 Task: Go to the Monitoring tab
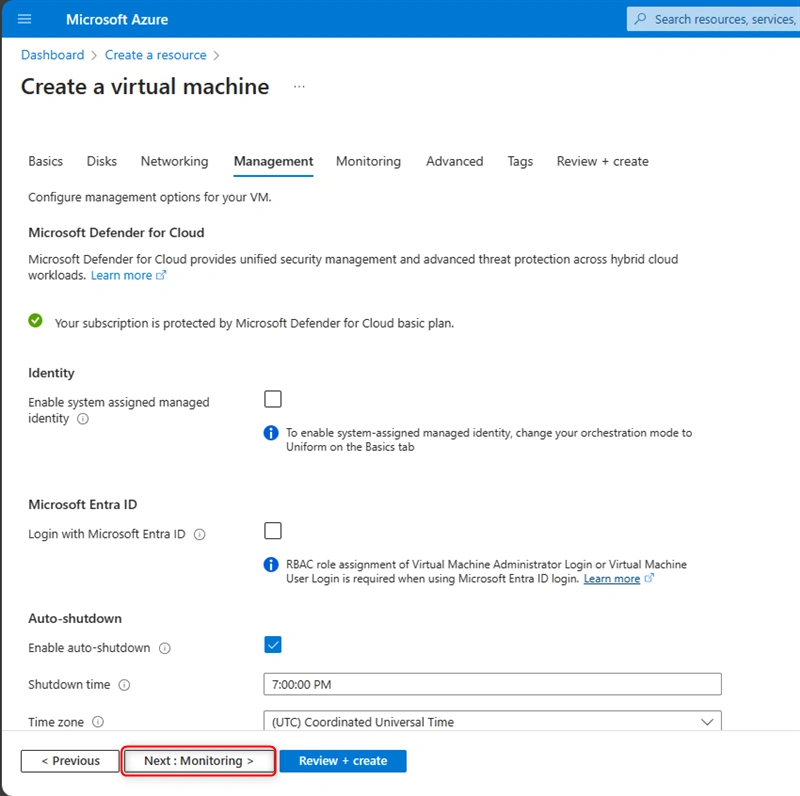(368, 161)
